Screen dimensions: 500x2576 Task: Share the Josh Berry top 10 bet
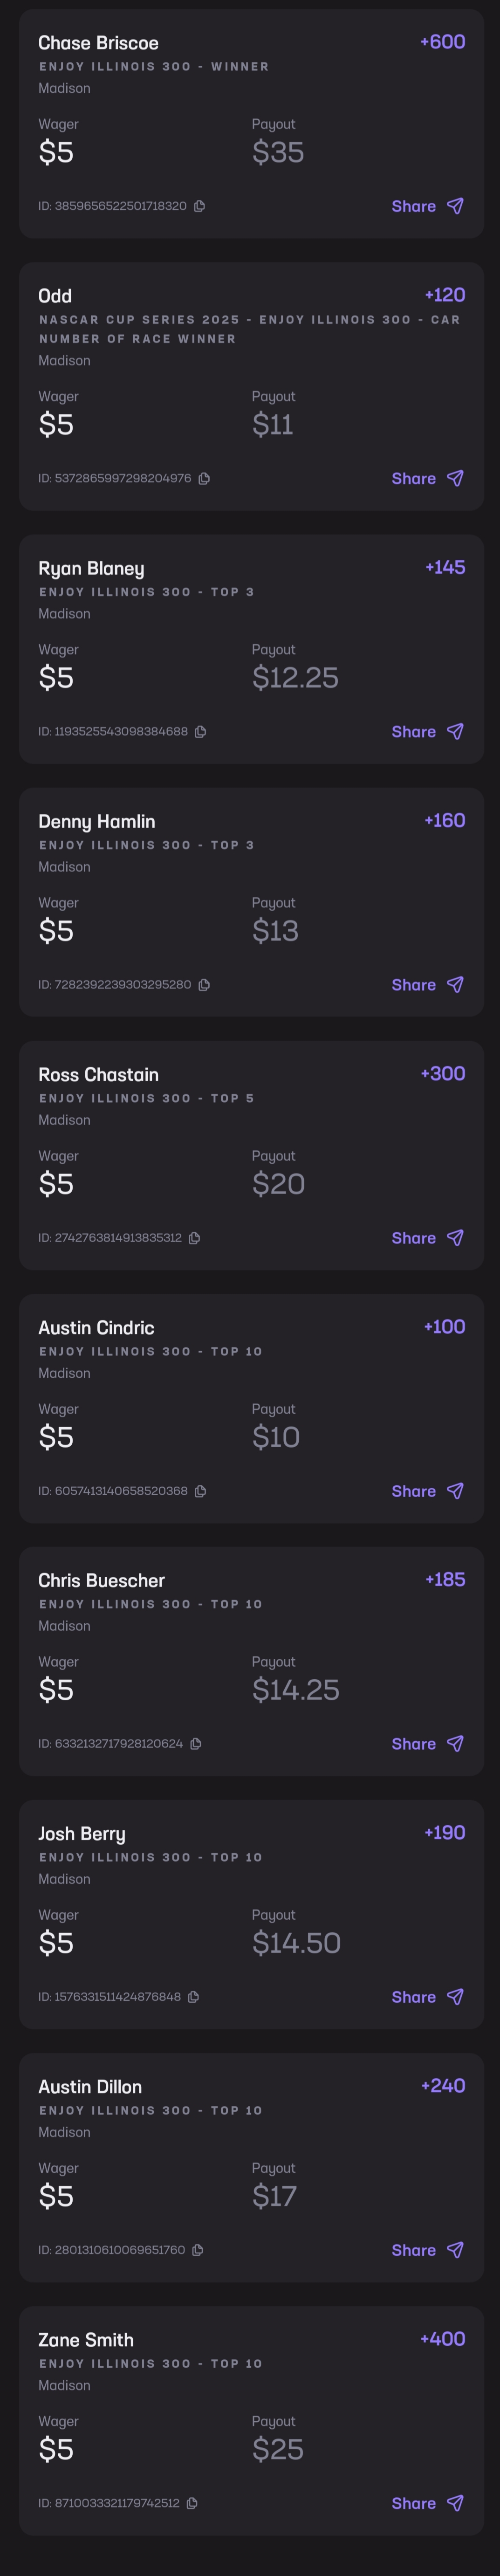(x=427, y=1997)
